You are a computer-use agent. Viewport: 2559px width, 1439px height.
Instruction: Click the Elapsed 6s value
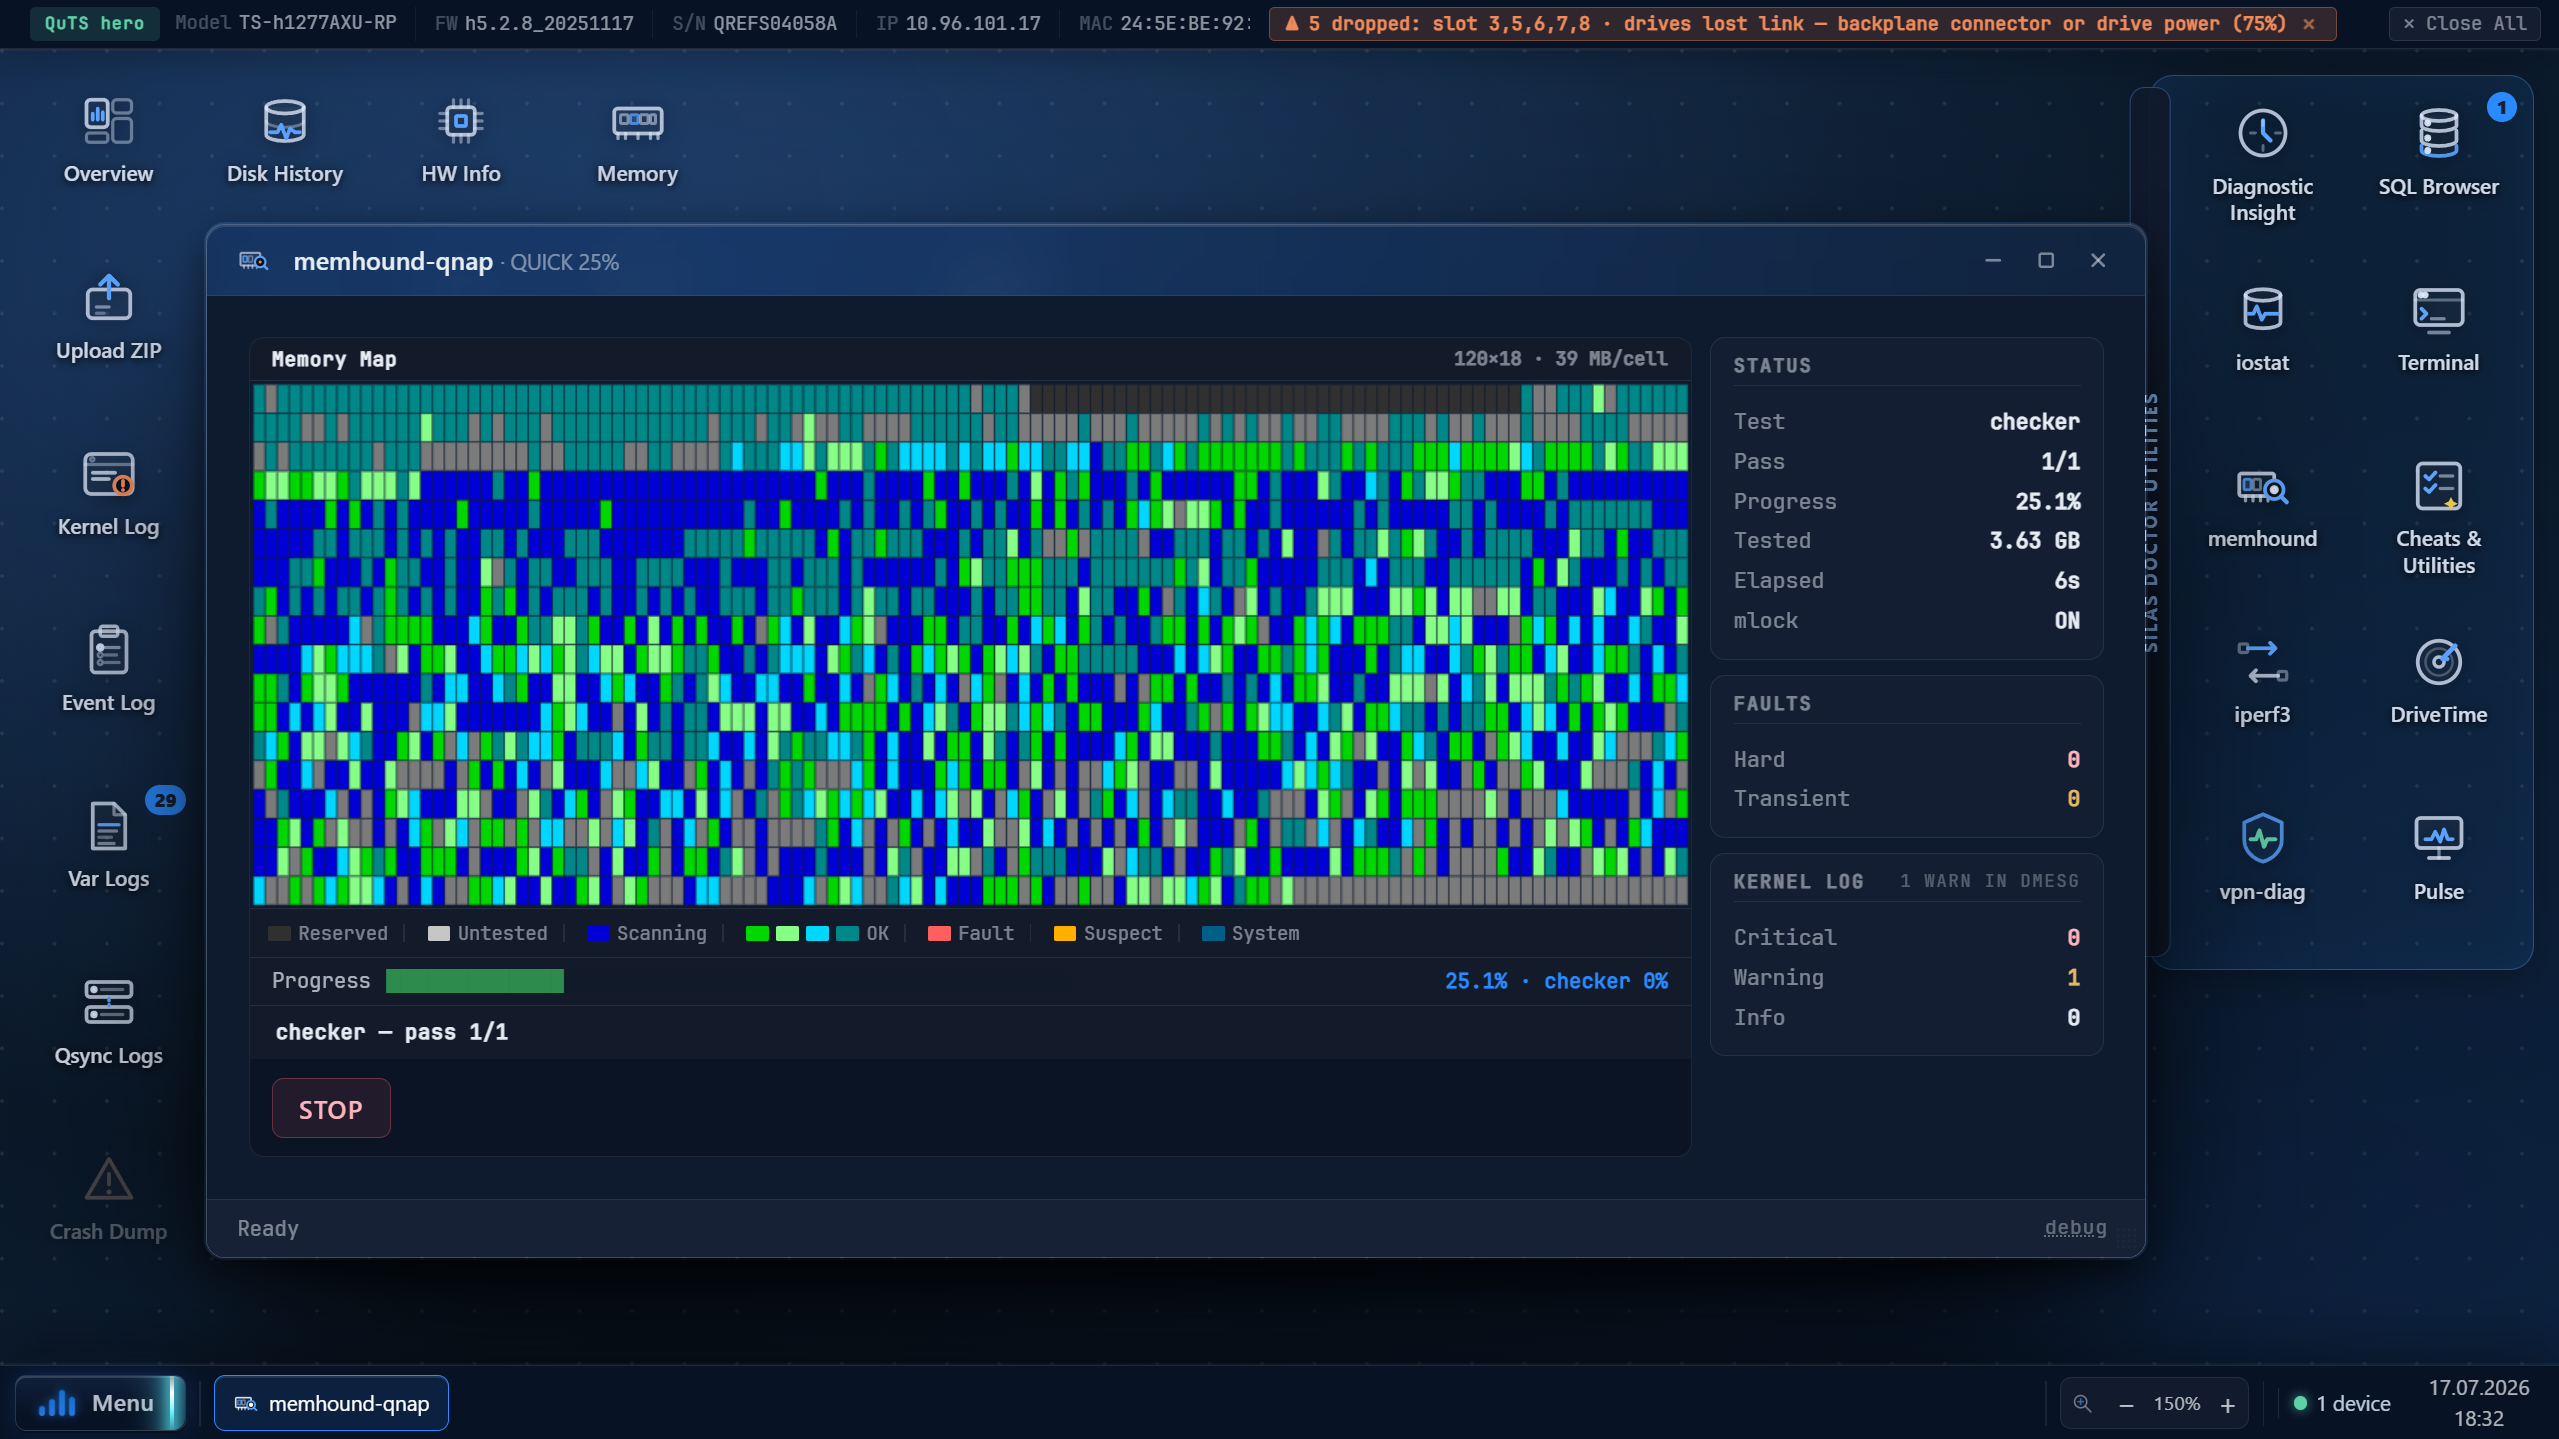tap(2067, 580)
